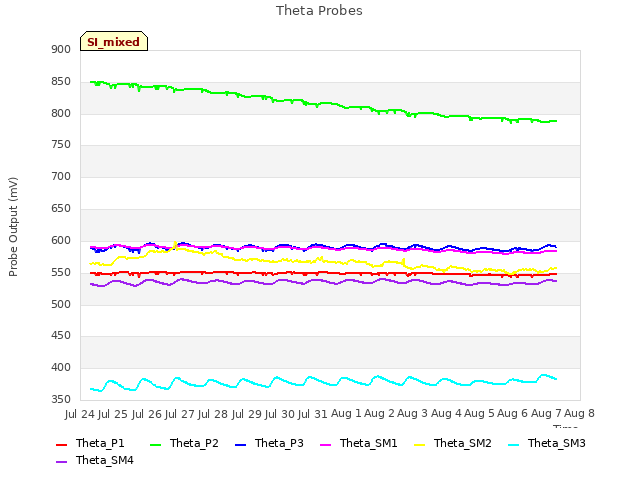Screen dimensions: 640x480
Task: Click the Probe Output (mV) axis label
Action: coord(13,227)
